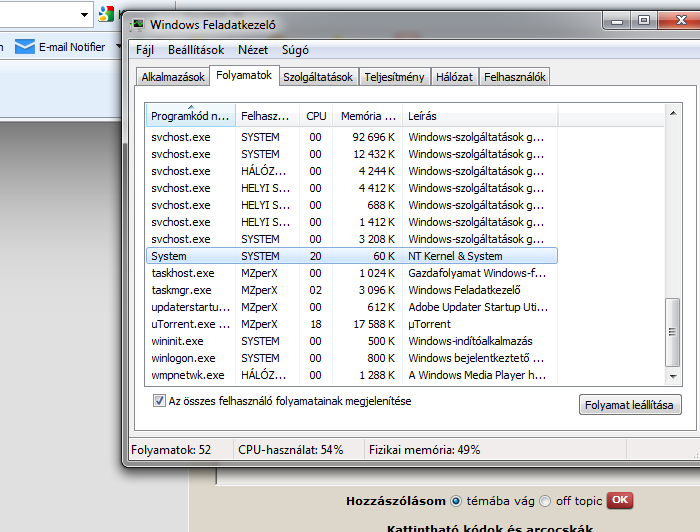The height and width of the screenshot is (532, 700).
Task: Click the E-mail Notifier envelope icon
Action: click(x=25, y=46)
